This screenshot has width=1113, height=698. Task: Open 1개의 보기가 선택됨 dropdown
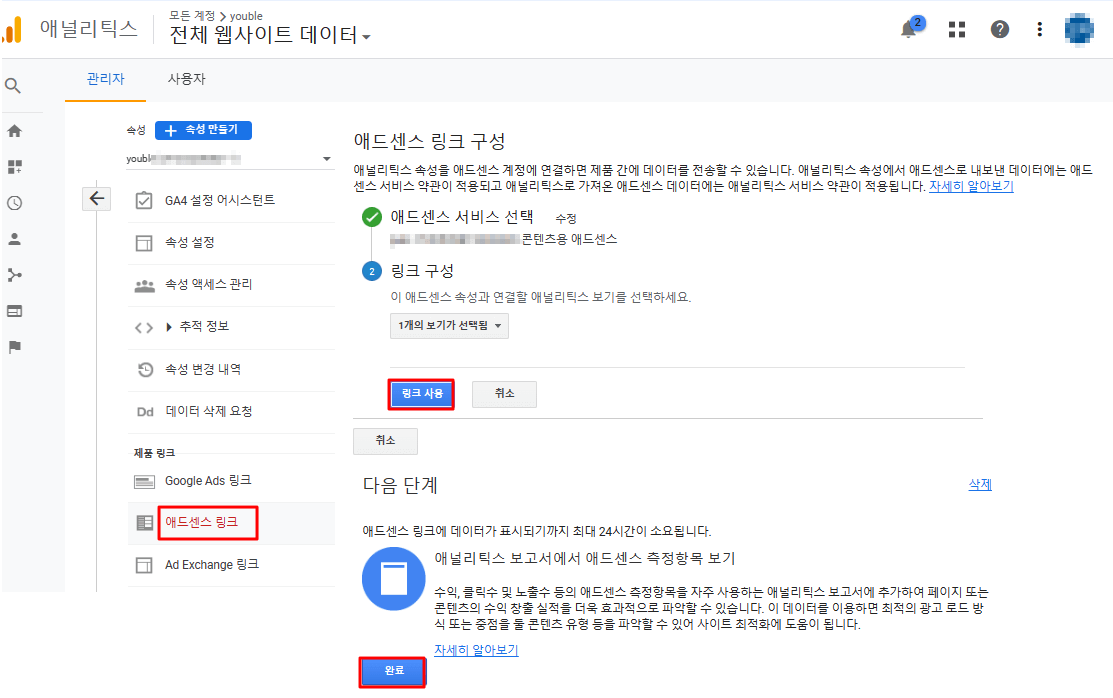pos(449,325)
